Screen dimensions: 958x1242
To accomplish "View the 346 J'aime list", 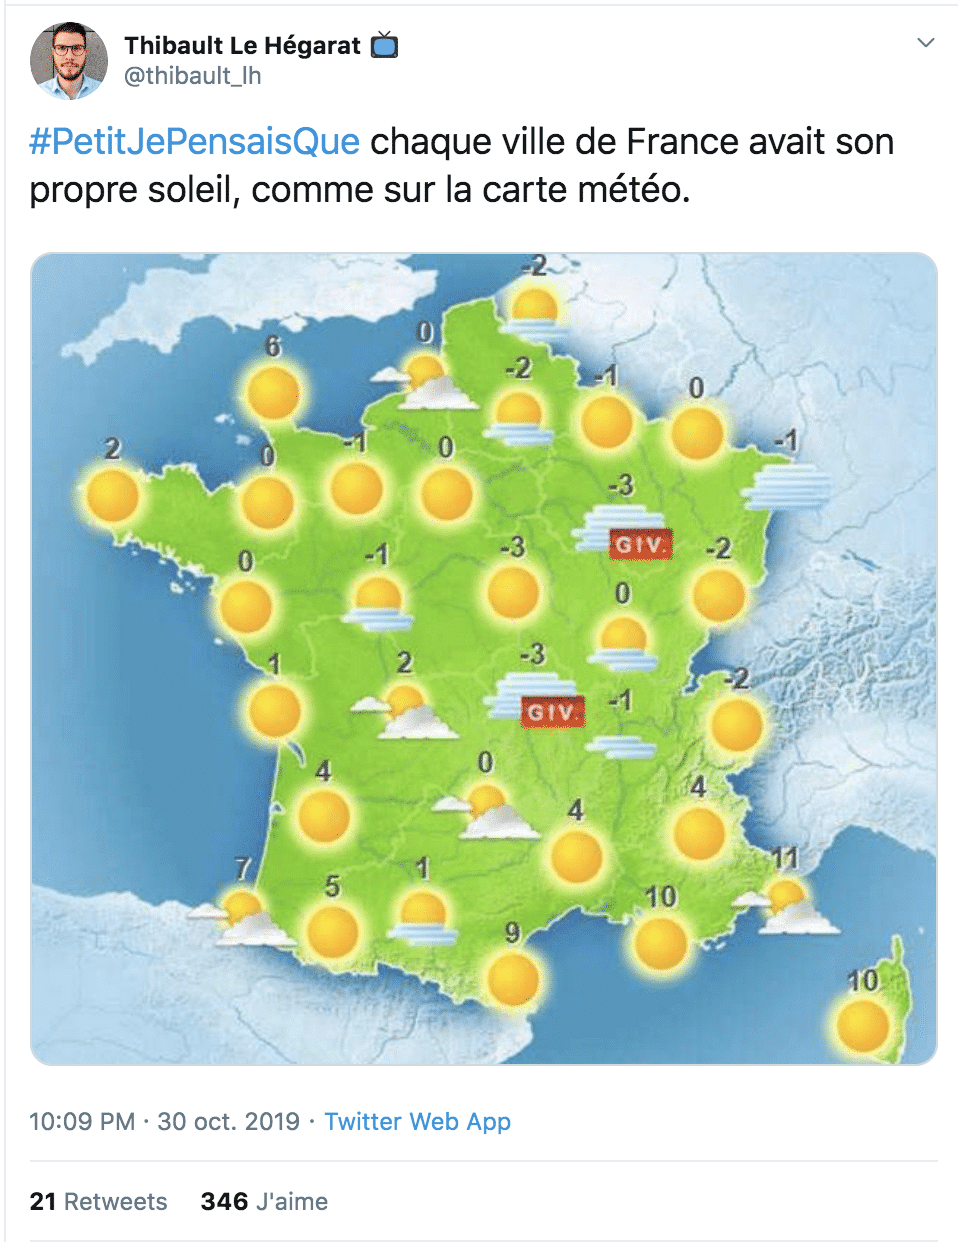I will (x=264, y=1201).
